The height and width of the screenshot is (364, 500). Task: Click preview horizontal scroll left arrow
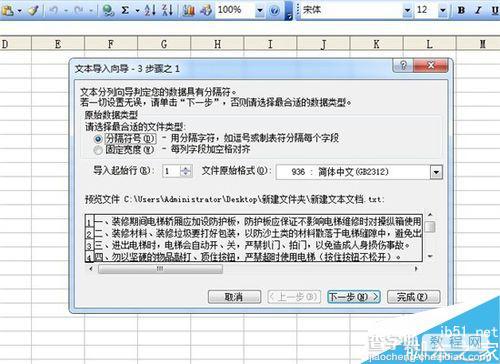pyautogui.click(x=91, y=269)
